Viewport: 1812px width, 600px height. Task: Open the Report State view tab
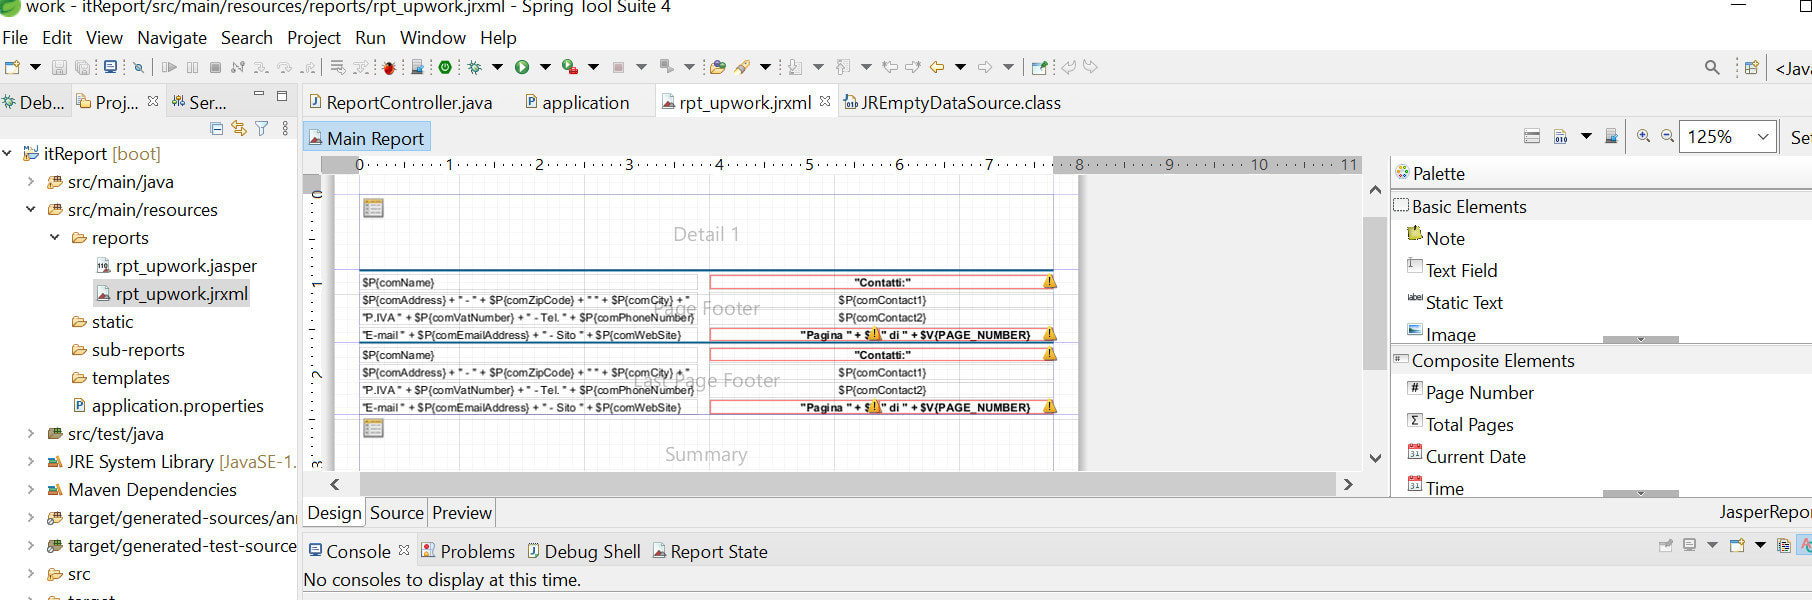tap(711, 551)
